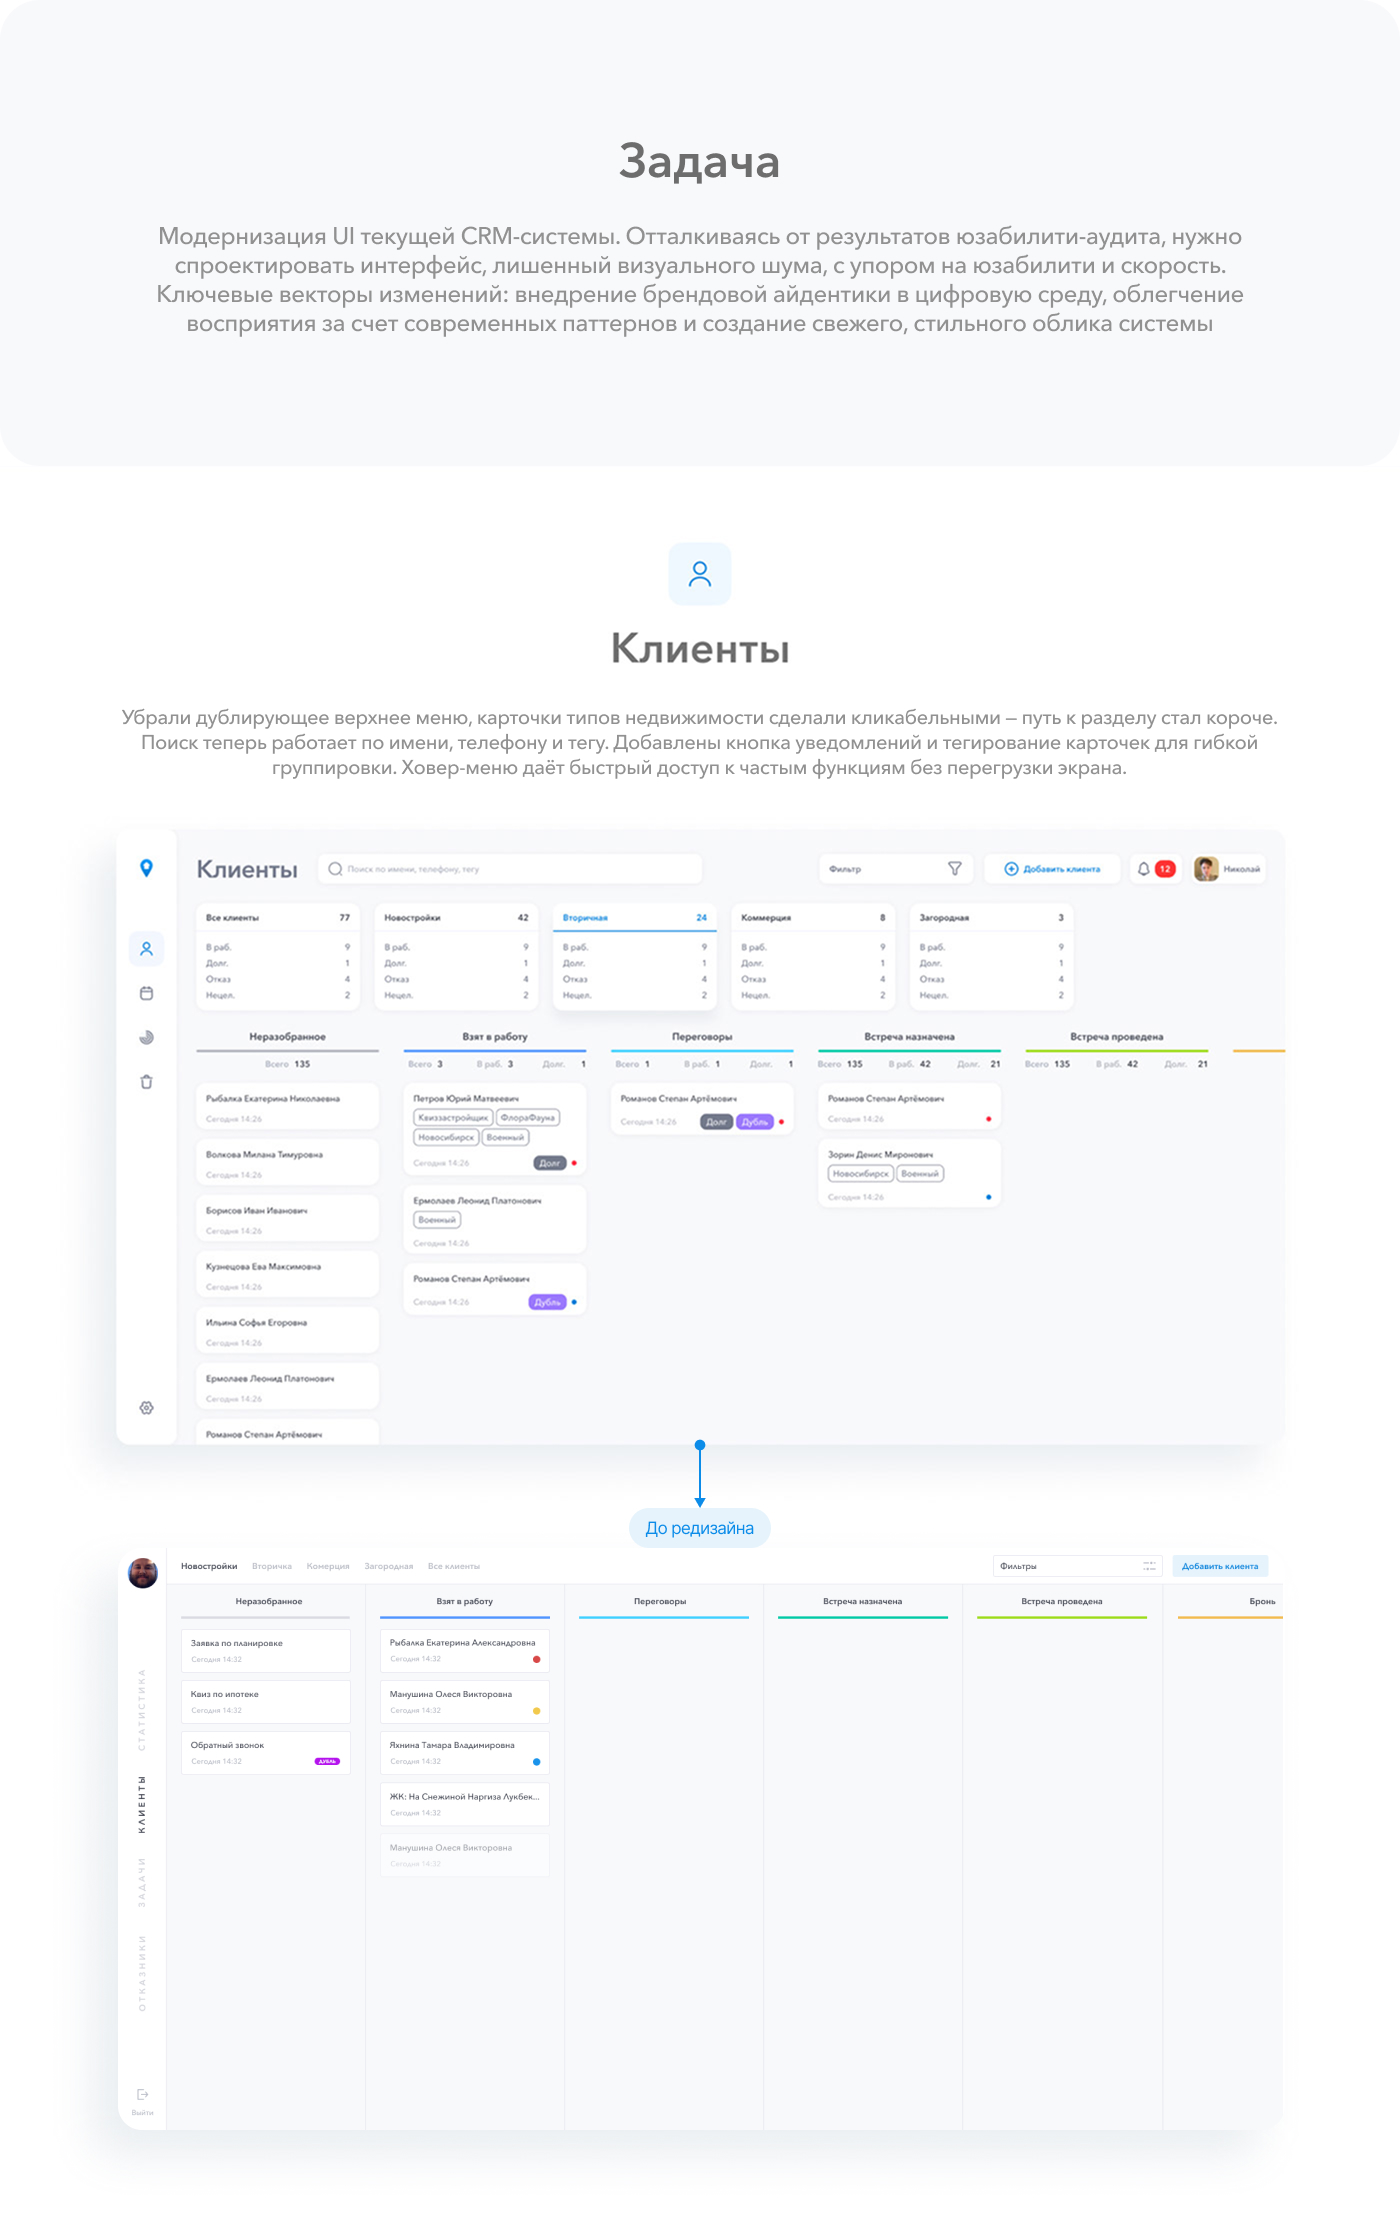Open Статистика vertical menu in old sidebar
The image size is (1400, 2238).
142,1710
